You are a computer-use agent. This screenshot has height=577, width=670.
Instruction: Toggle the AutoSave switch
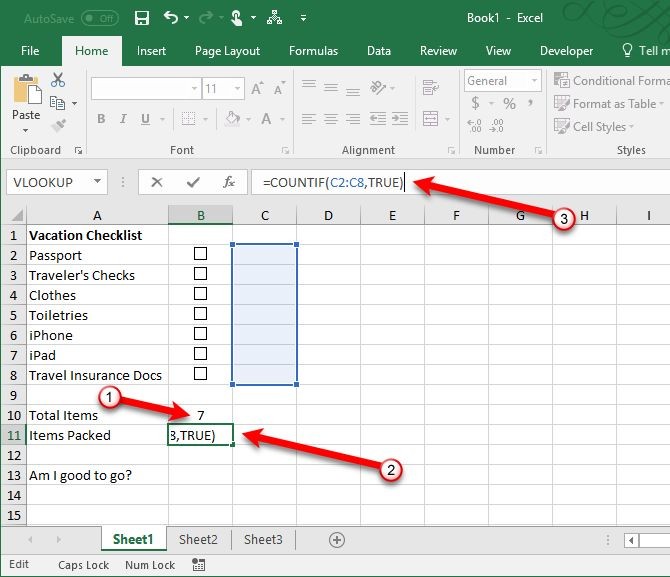(x=100, y=18)
